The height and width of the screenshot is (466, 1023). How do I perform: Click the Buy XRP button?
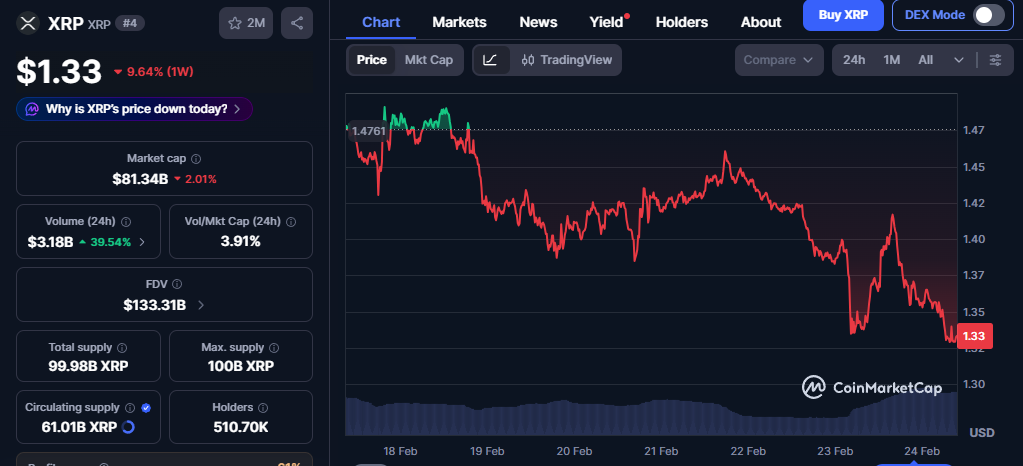coord(843,15)
